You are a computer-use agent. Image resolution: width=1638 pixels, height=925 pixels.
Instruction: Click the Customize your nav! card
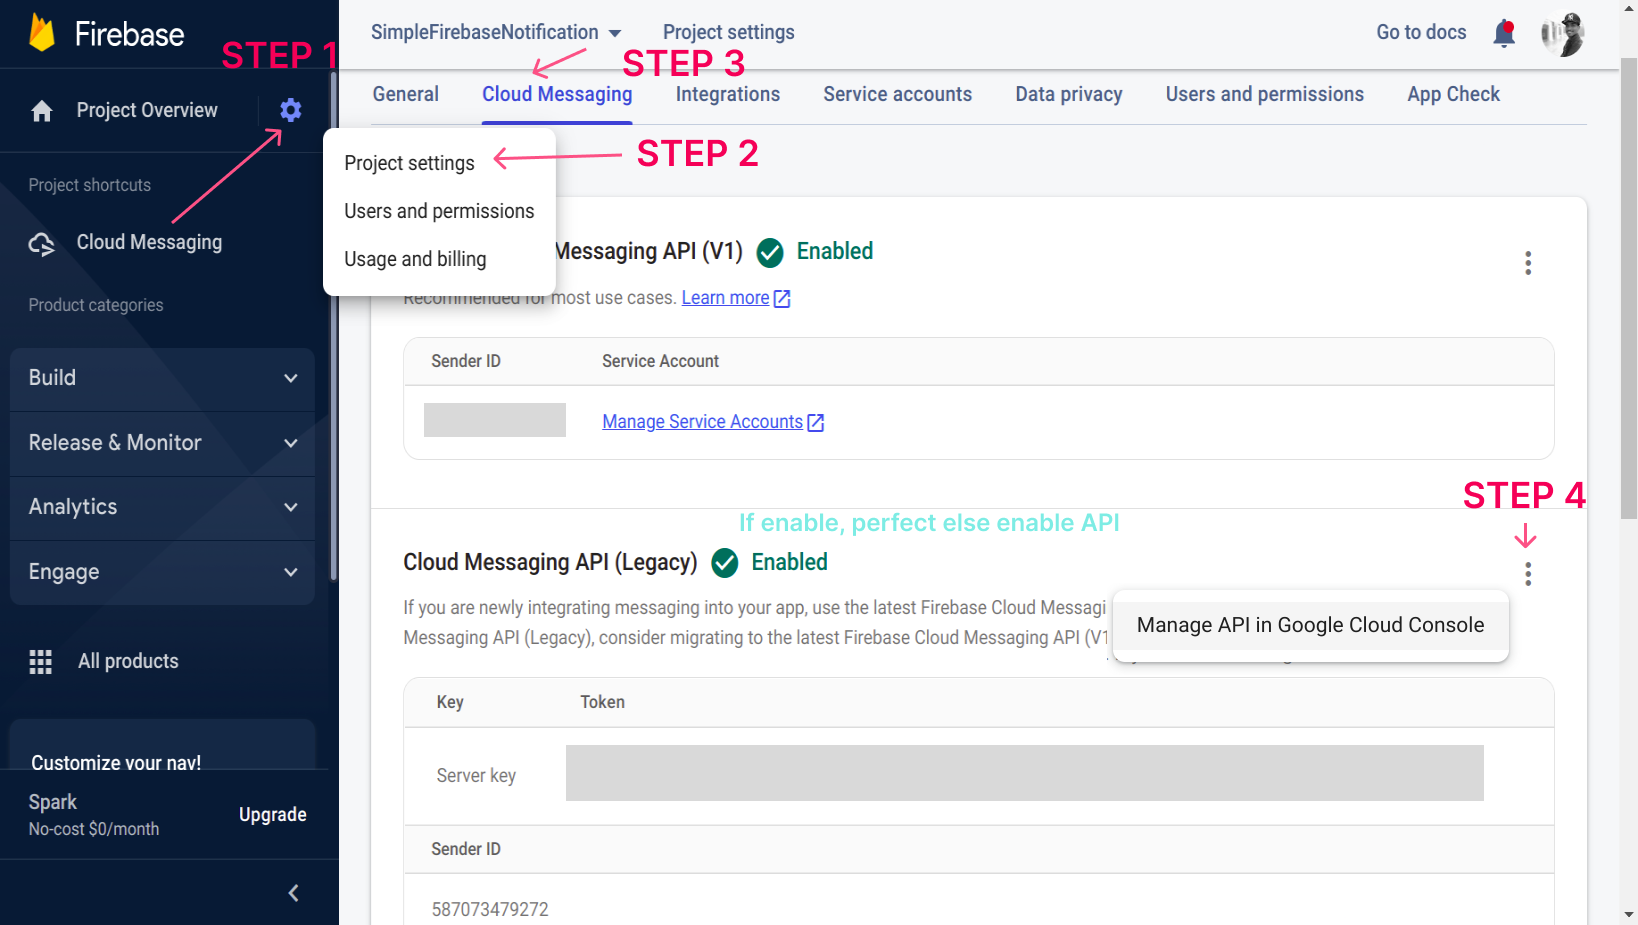click(162, 745)
